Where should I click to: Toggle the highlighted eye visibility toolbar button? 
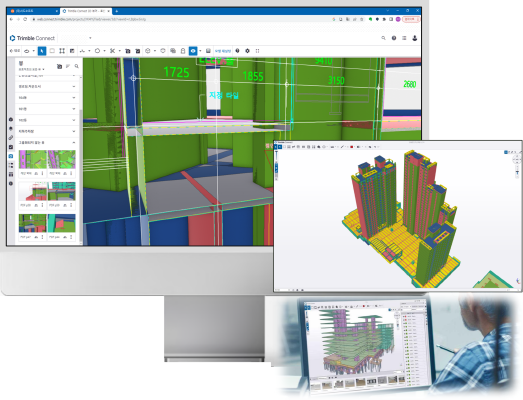click(193, 51)
